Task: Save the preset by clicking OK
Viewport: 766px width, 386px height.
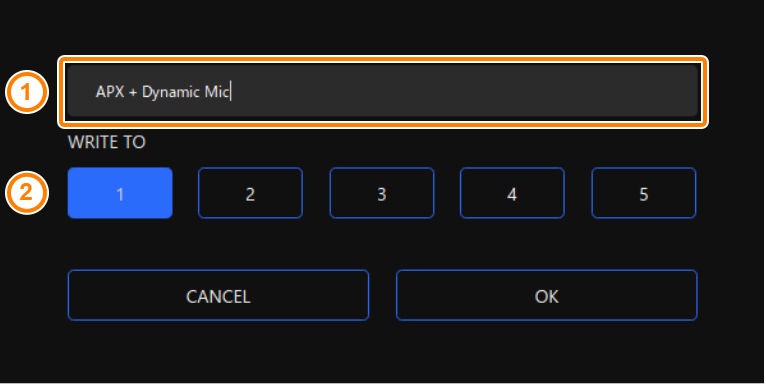Action: pos(547,295)
